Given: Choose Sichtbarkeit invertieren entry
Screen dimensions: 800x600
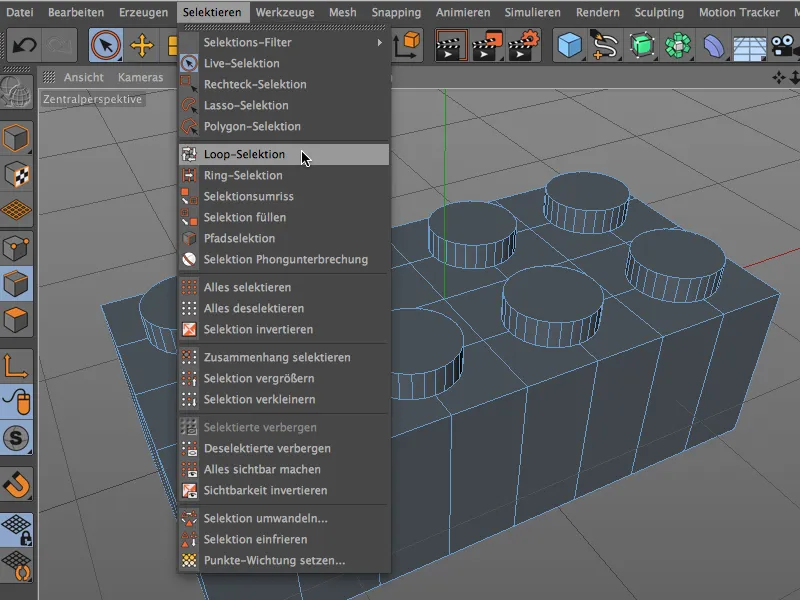Looking at the screenshot, I should pos(284,490).
